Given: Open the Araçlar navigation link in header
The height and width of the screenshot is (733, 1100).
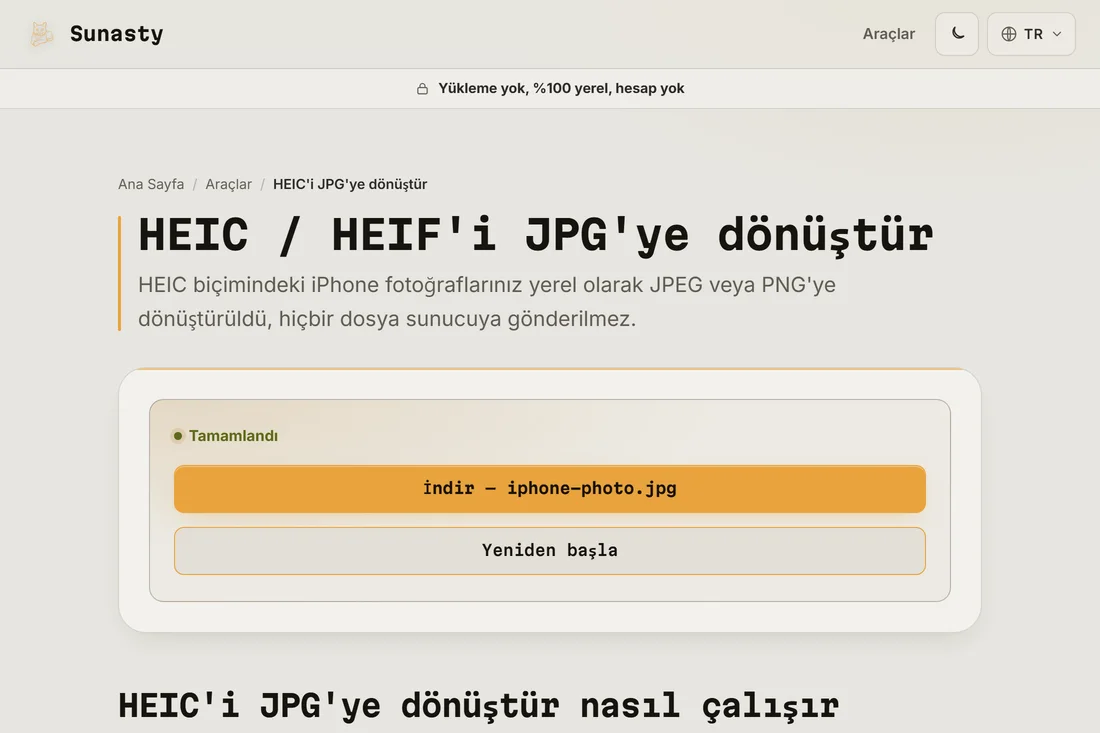Looking at the screenshot, I should tap(888, 34).
